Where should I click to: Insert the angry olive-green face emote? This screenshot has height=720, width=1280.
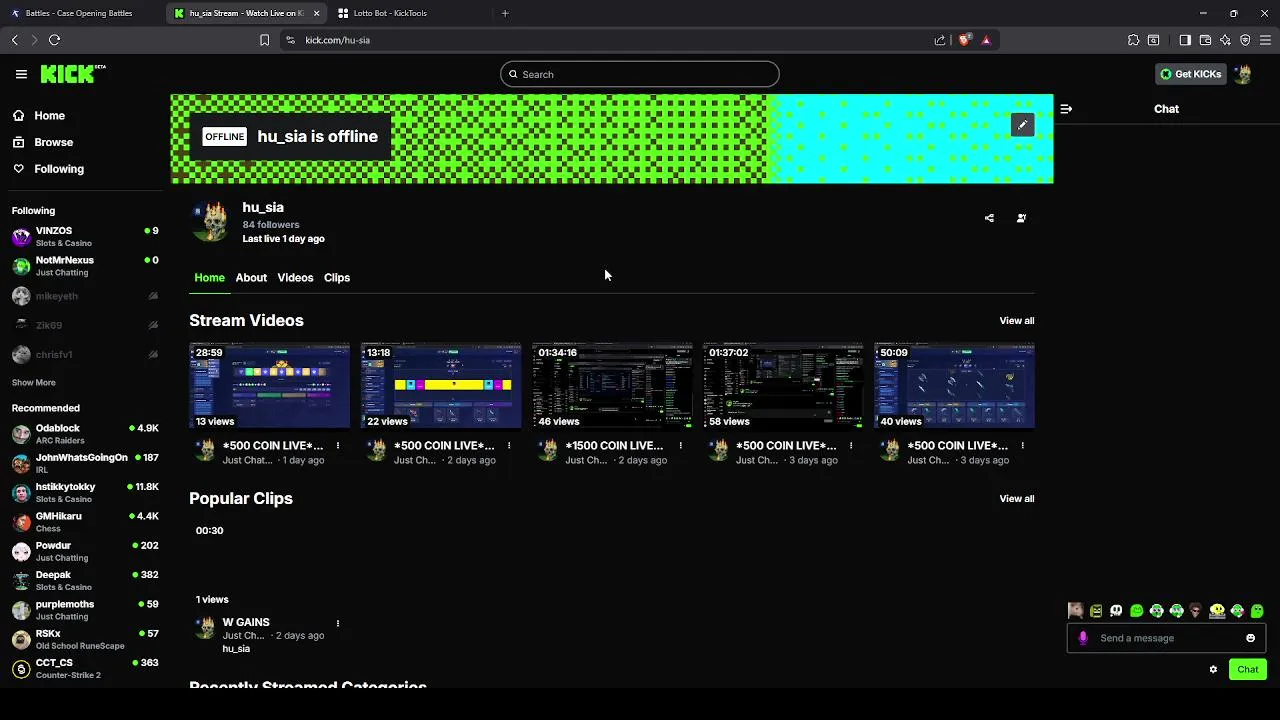tap(1096, 611)
